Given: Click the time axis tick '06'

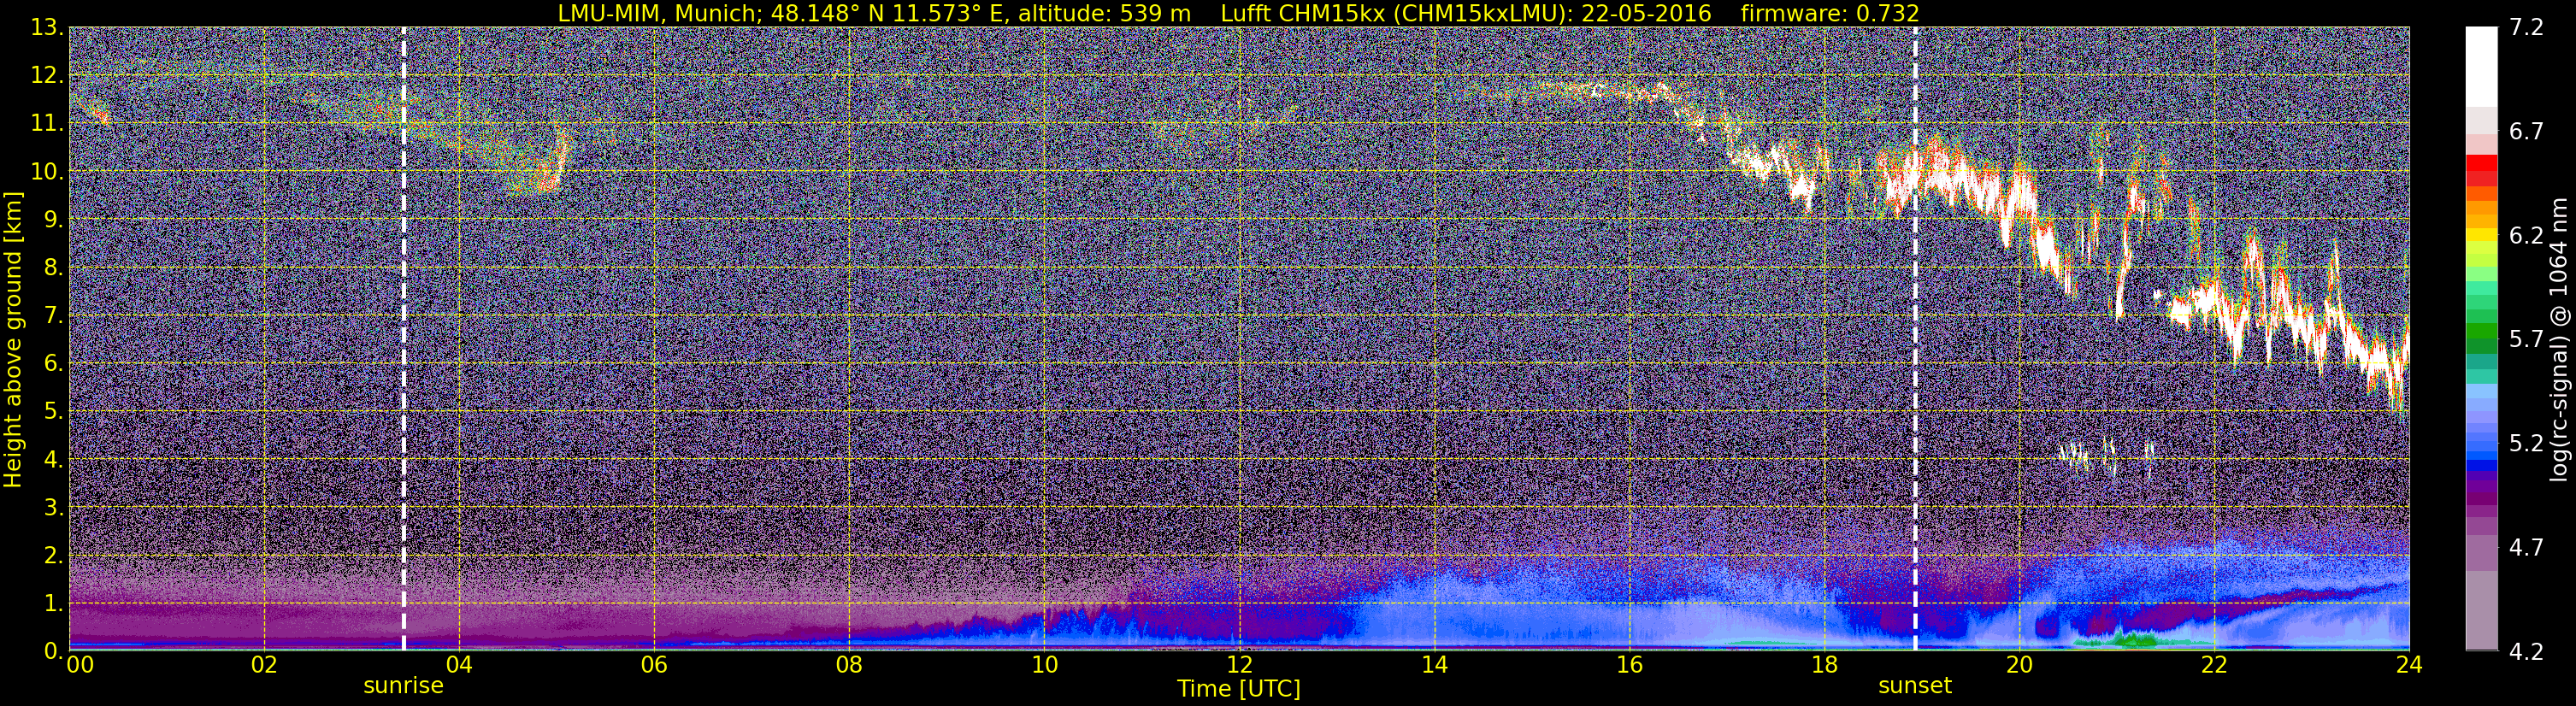Looking at the screenshot, I should [654, 666].
